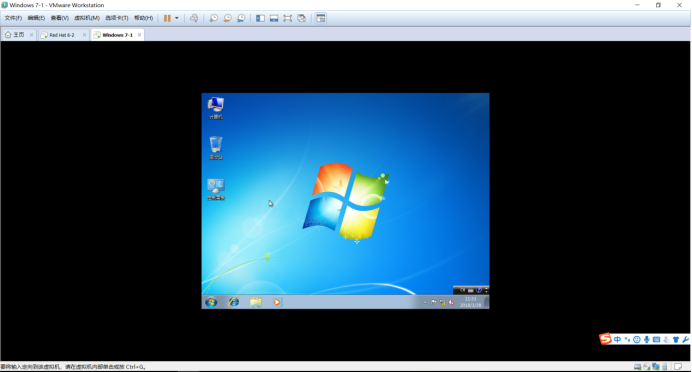This screenshot has width=692, height=372.
Task: Open the 查看(V) menu
Action: pyautogui.click(x=60, y=18)
